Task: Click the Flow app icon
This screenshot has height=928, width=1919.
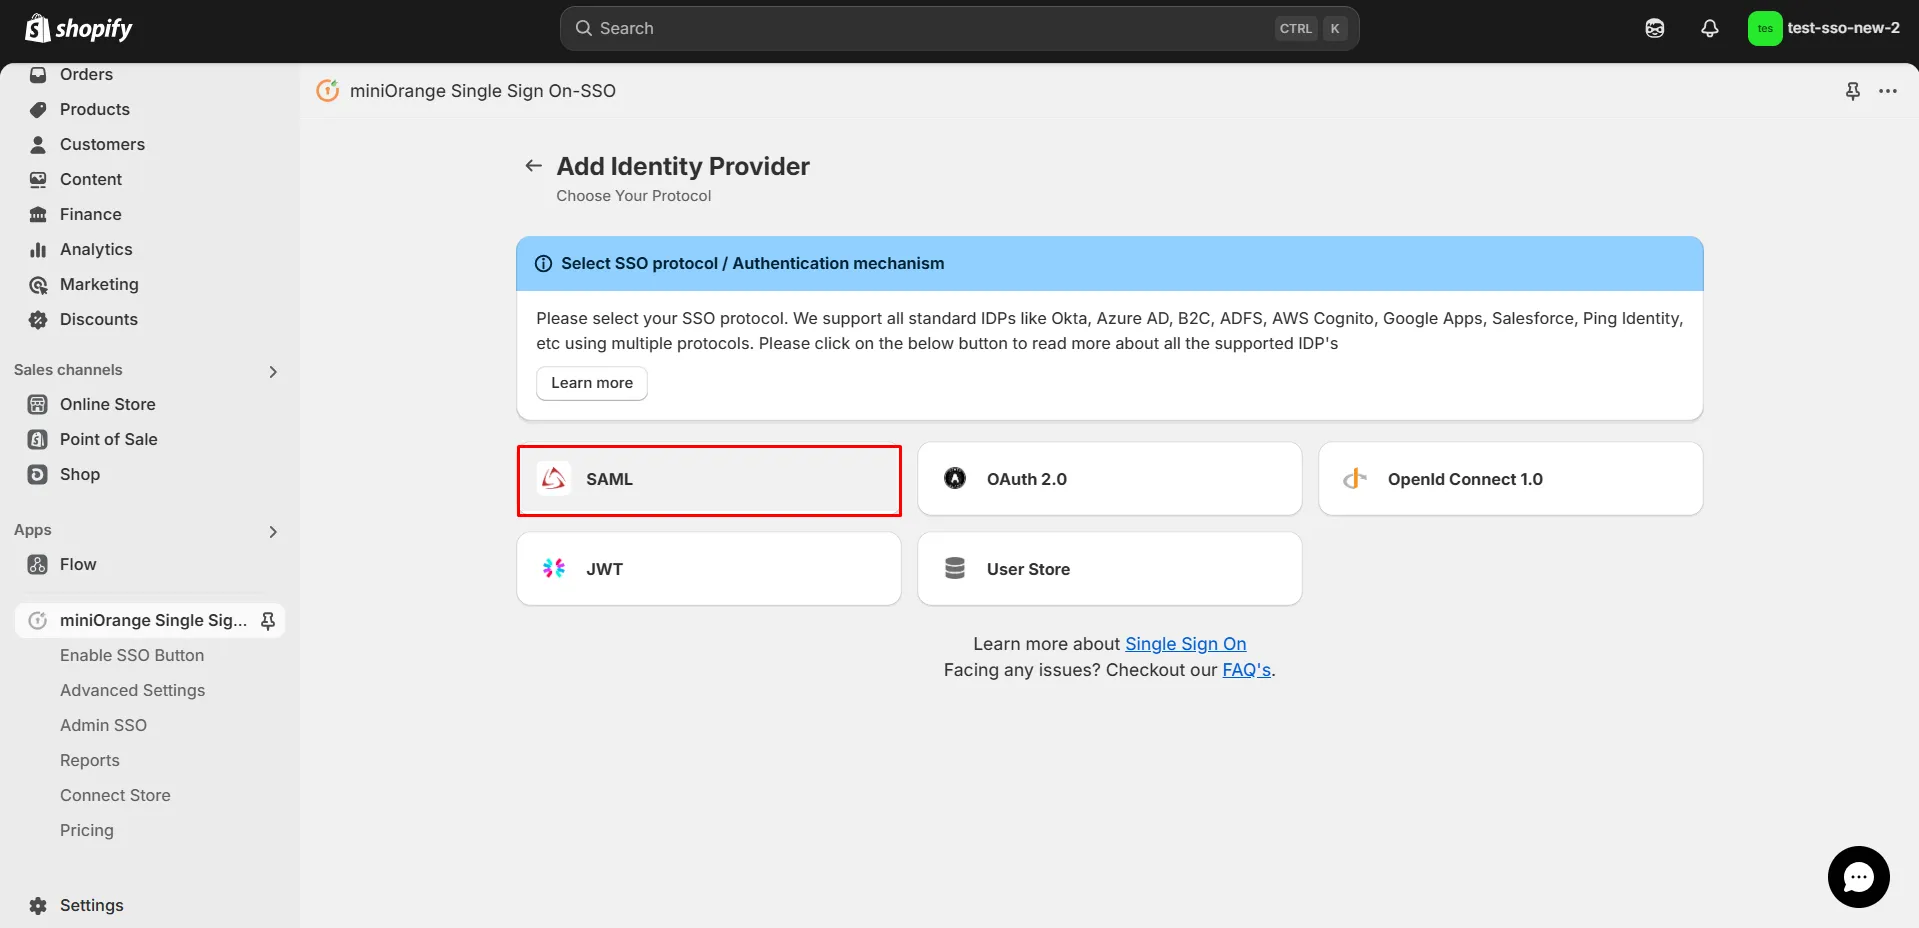Action: 38,565
